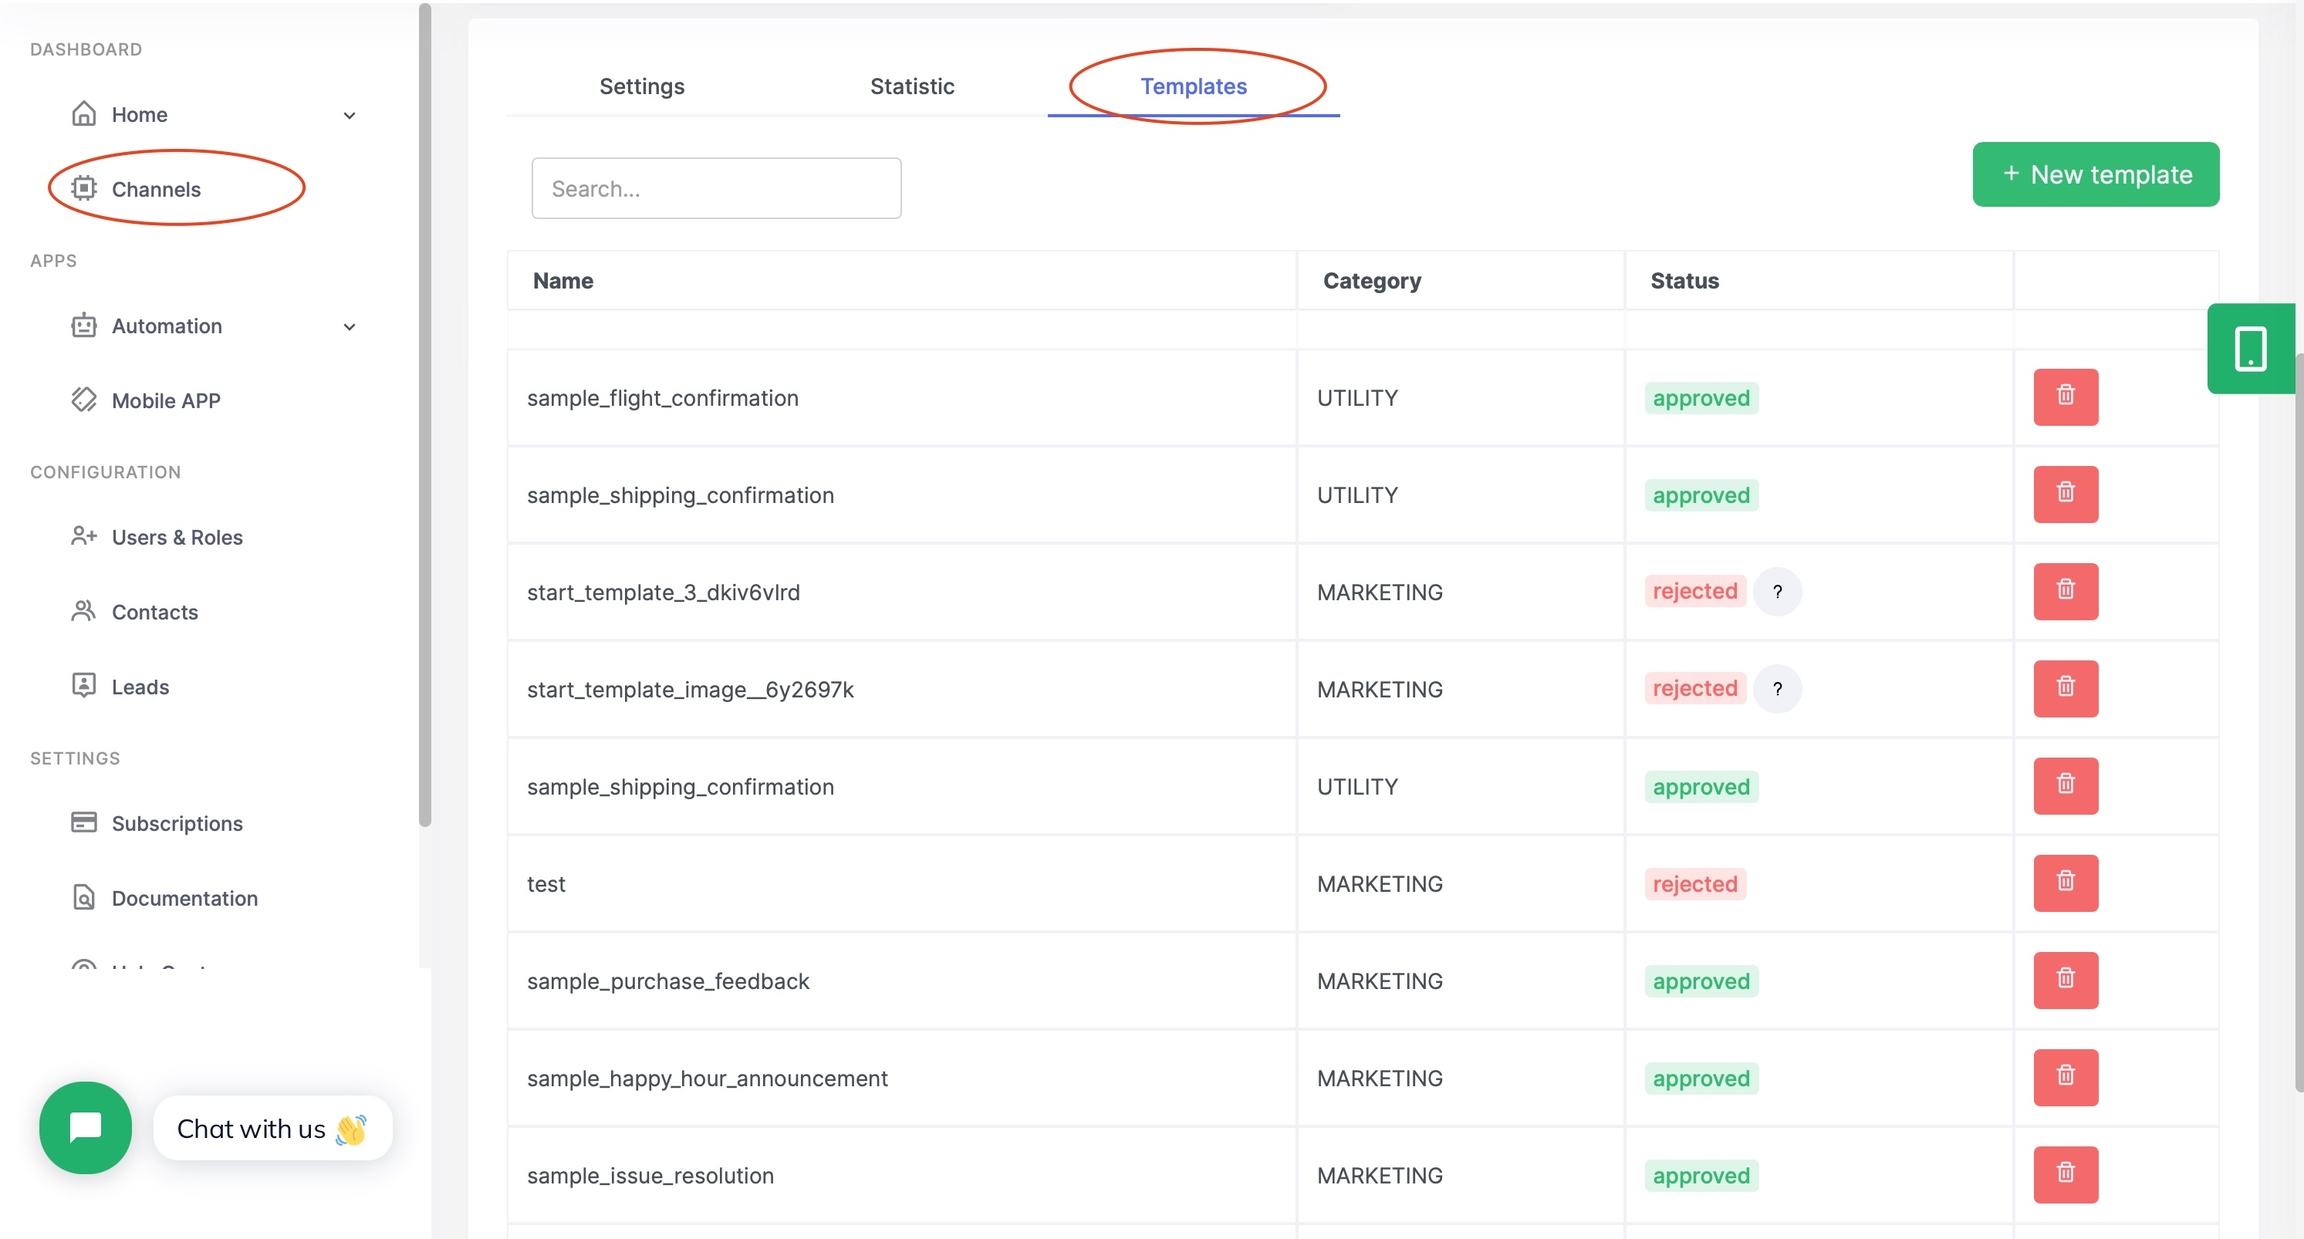This screenshot has width=2304, height=1239.
Task: Go to Subscriptions settings
Action: [x=176, y=823]
